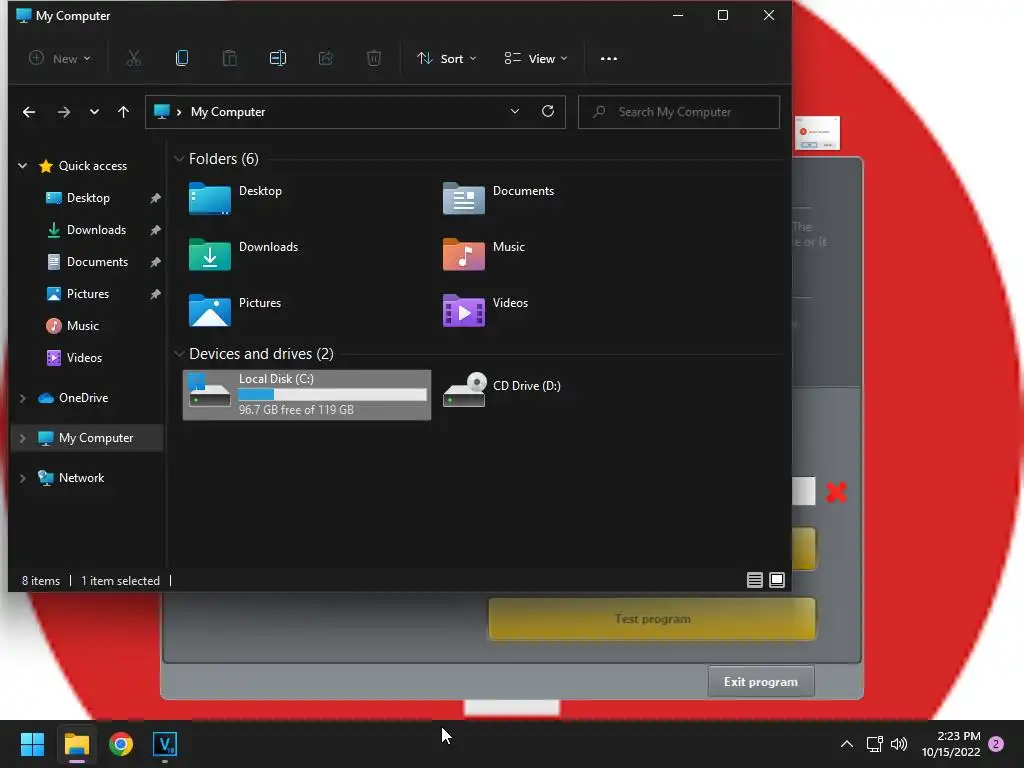Select Network in navigation pane
The height and width of the screenshot is (768, 1024).
point(82,478)
